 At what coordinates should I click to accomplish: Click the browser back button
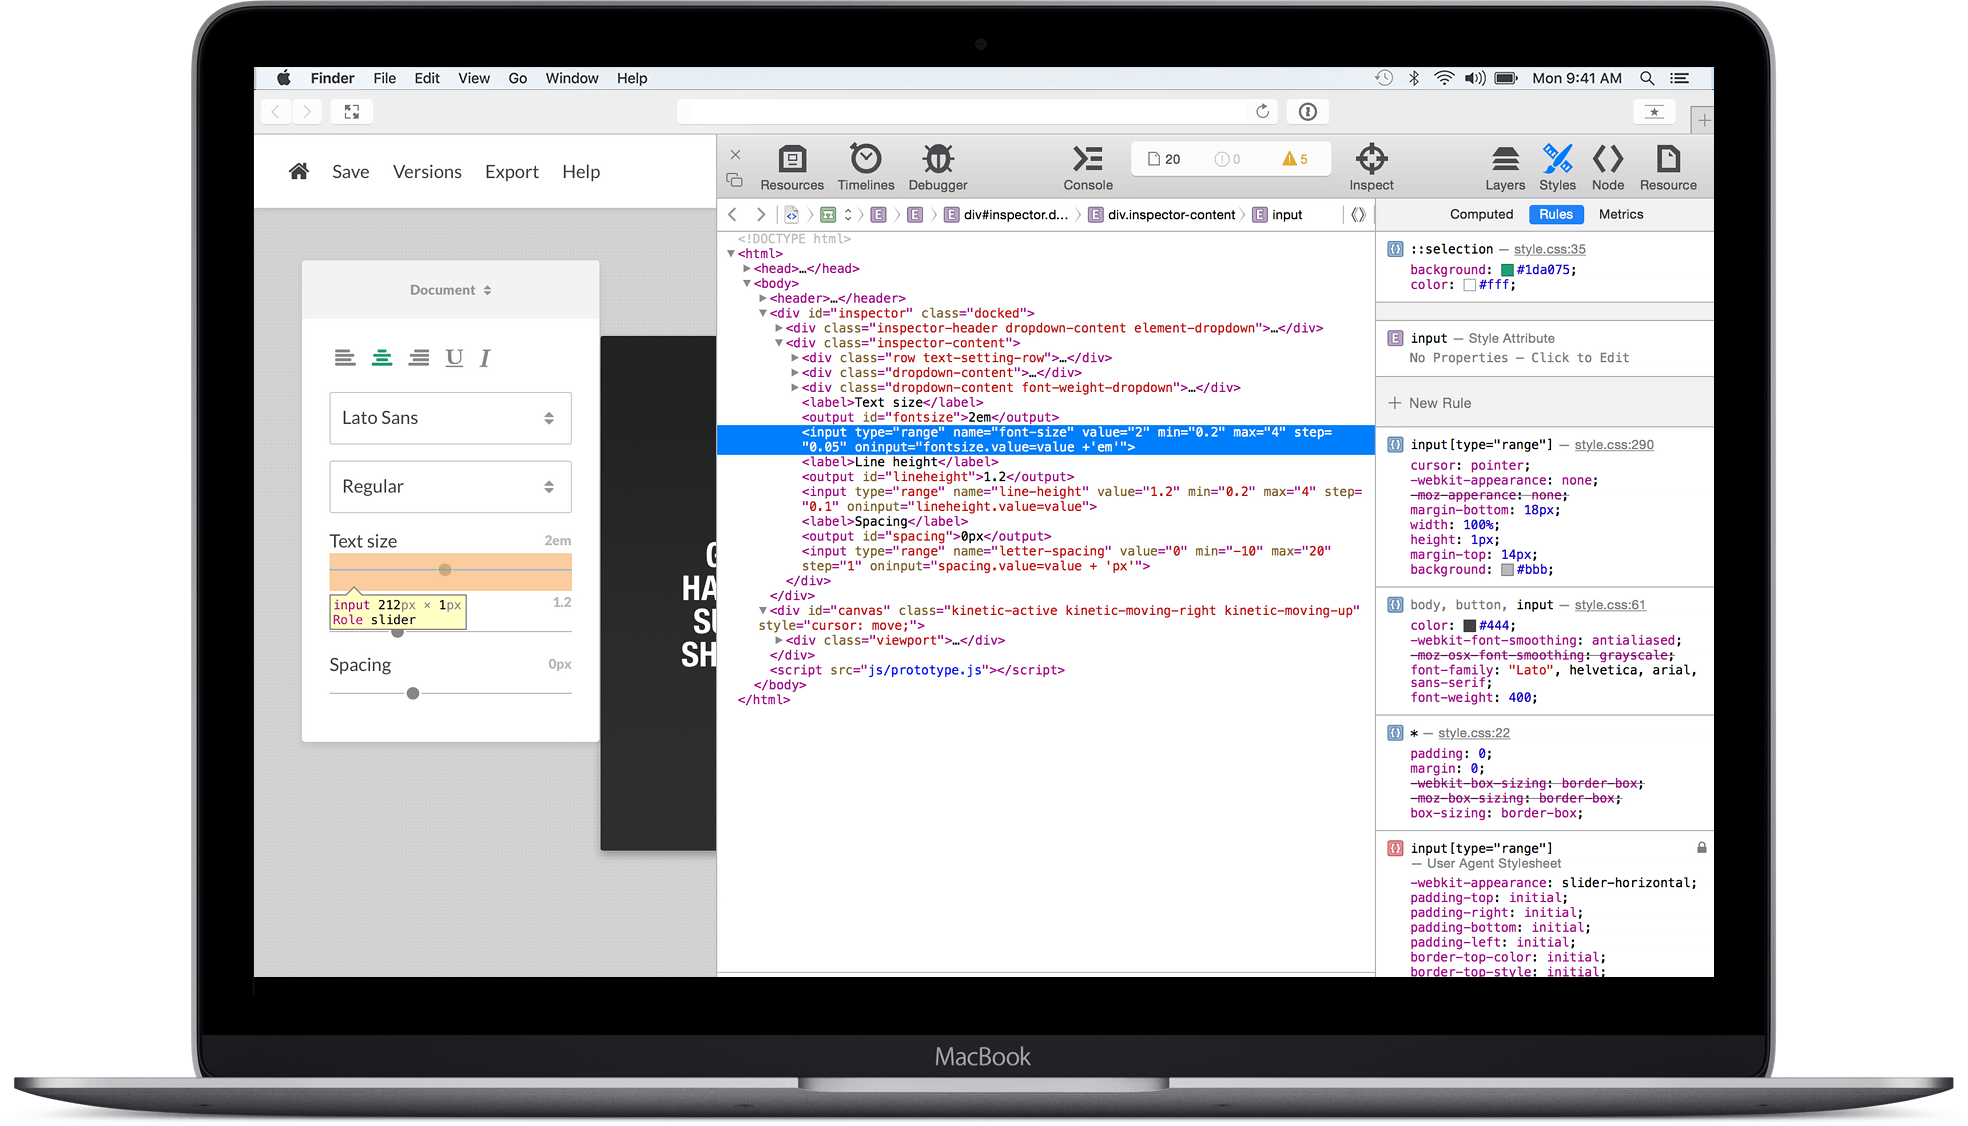click(x=277, y=111)
